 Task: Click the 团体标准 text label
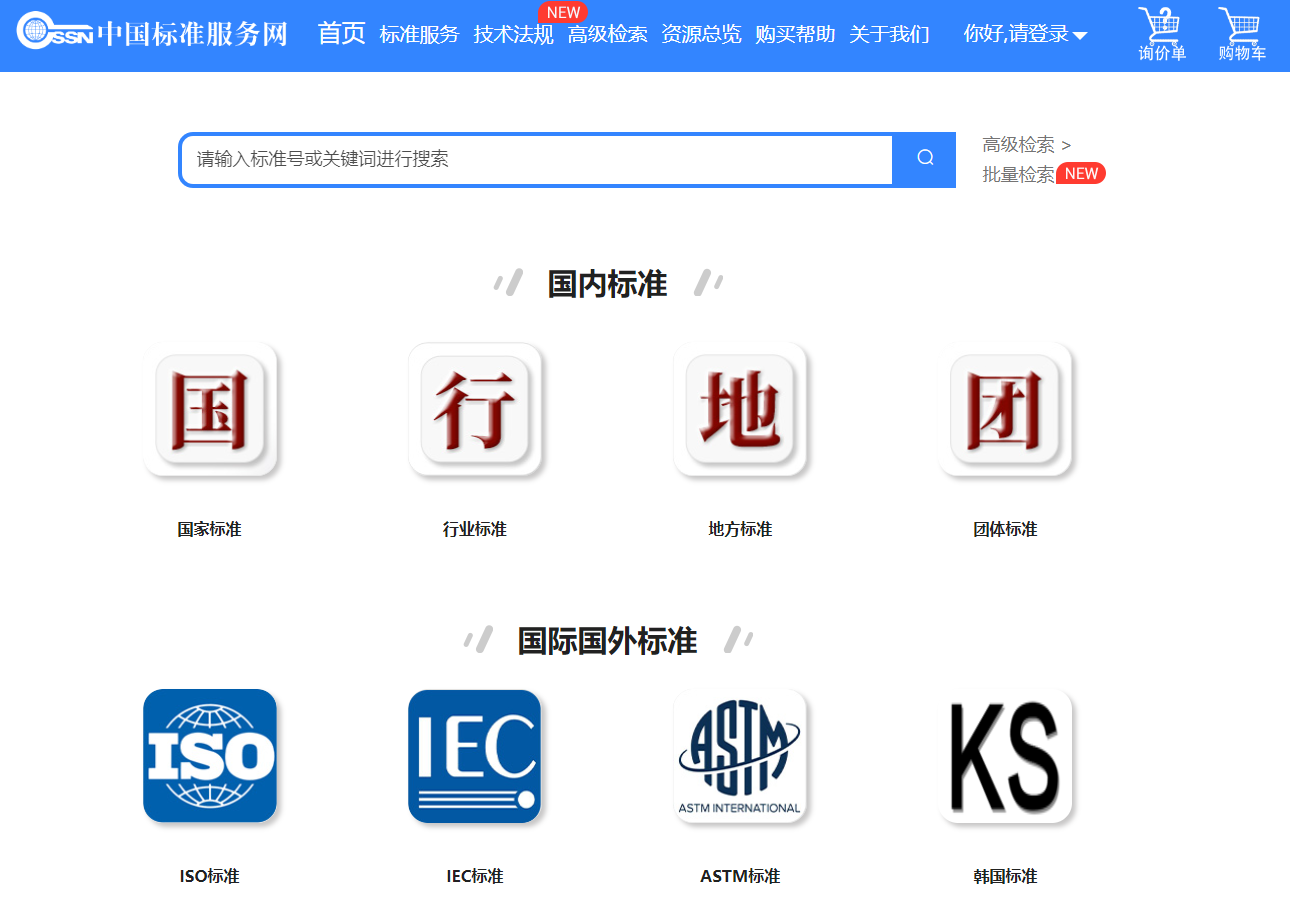click(x=1005, y=529)
